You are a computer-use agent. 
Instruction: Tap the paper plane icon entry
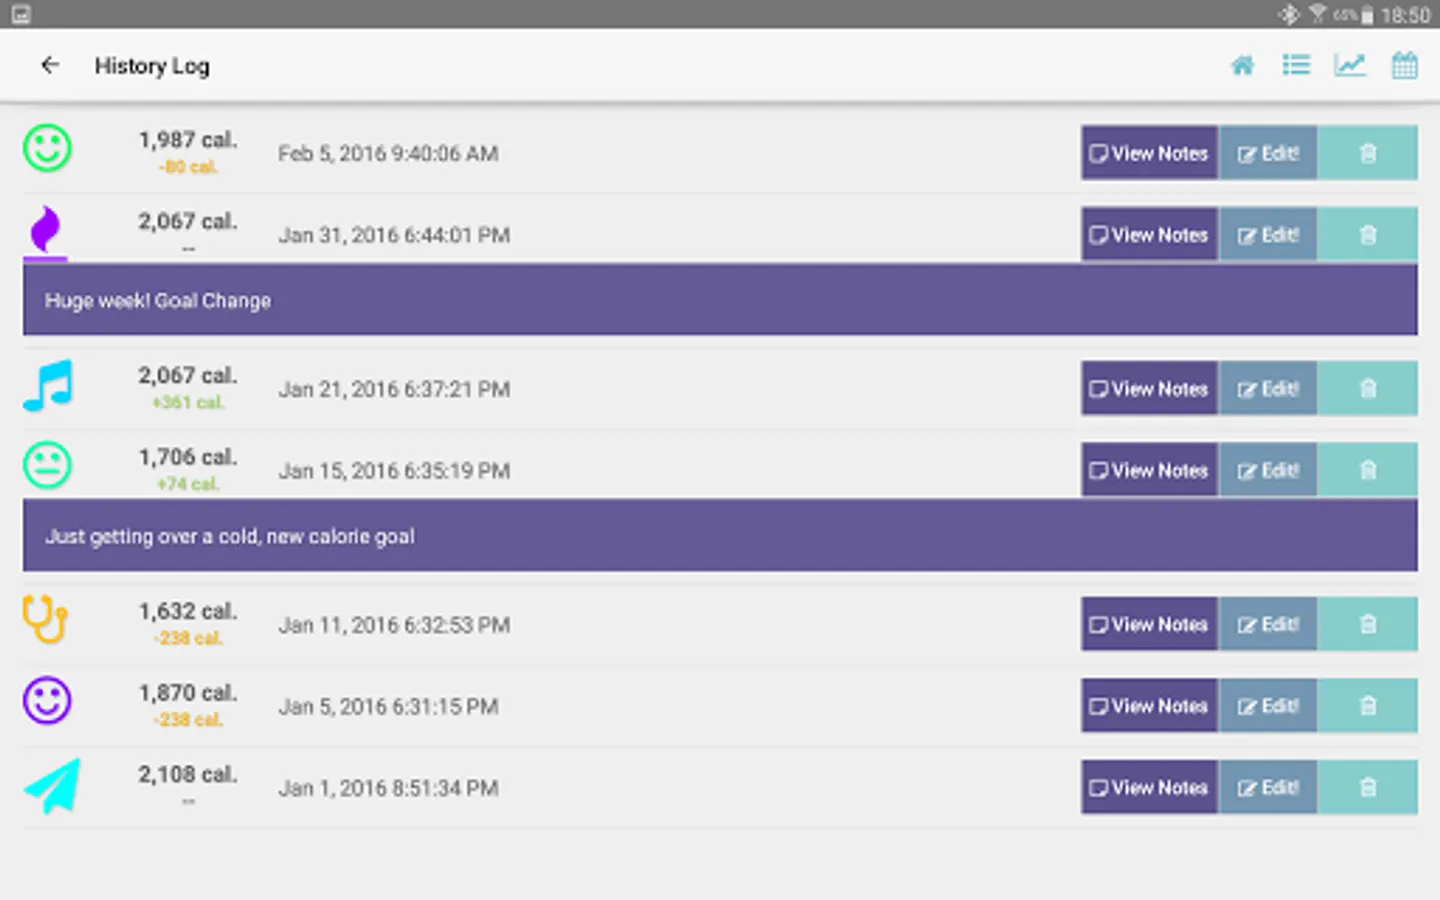tap(52, 786)
